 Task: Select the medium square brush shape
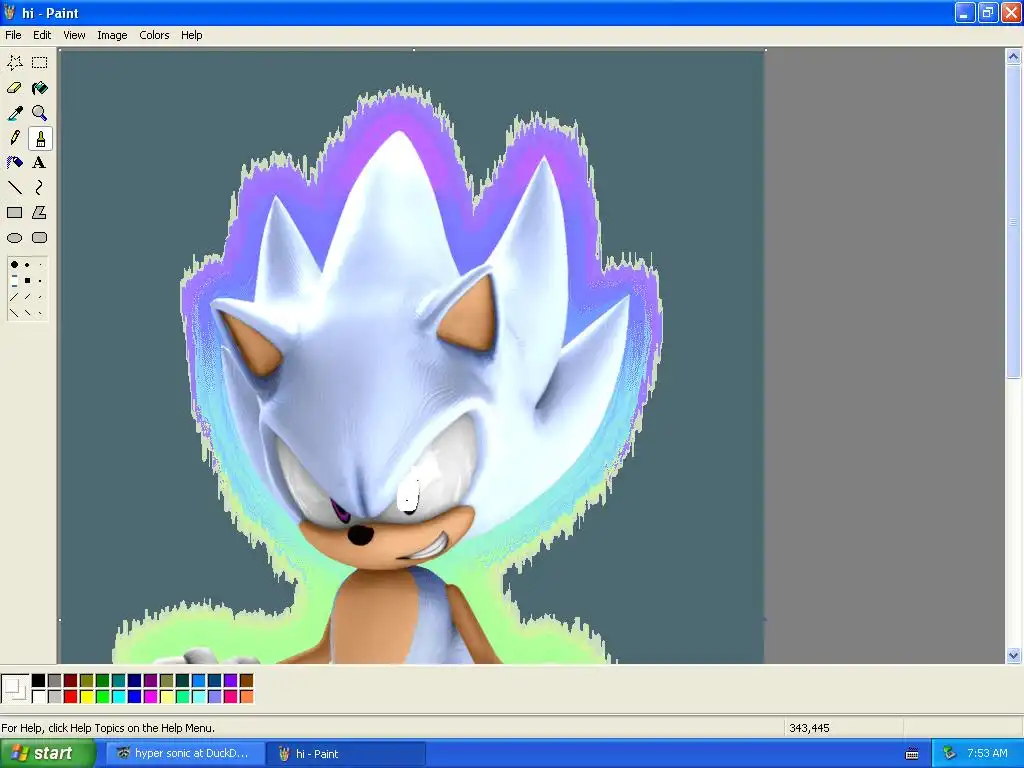(27, 281)
